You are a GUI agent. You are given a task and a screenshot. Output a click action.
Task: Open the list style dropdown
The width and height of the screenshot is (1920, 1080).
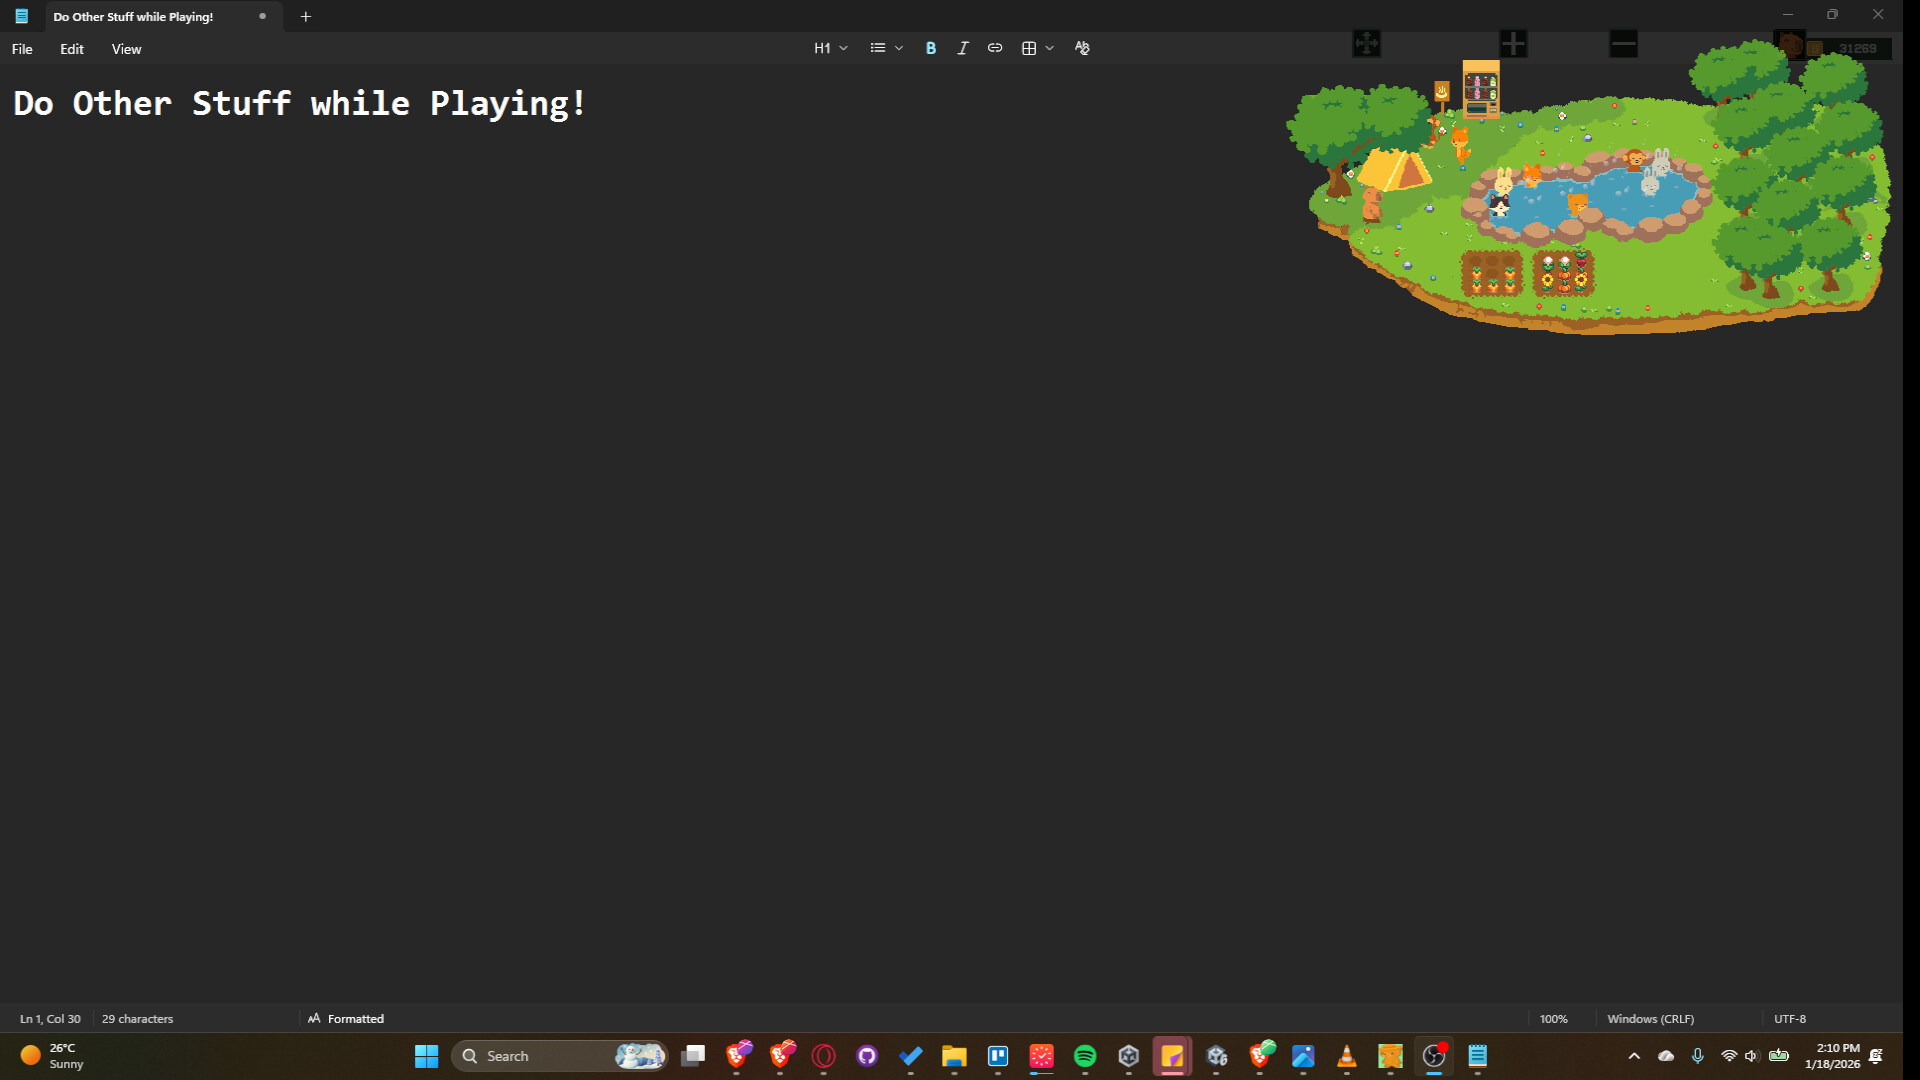click(x=885, y=47)
